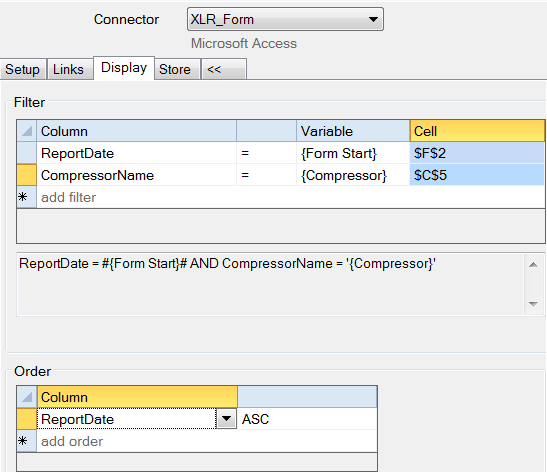
Task: Click the $F$2 cell reference
Action: point(477,153)
